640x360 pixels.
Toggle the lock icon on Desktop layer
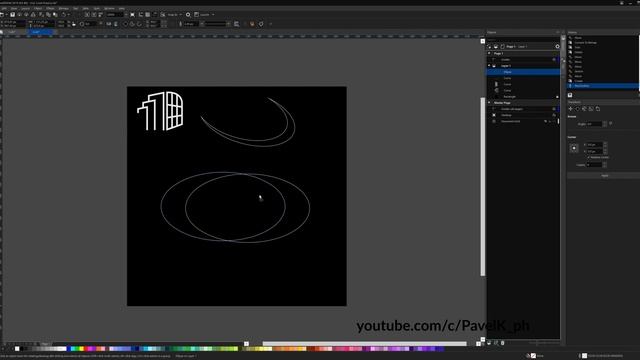[554, 115]
